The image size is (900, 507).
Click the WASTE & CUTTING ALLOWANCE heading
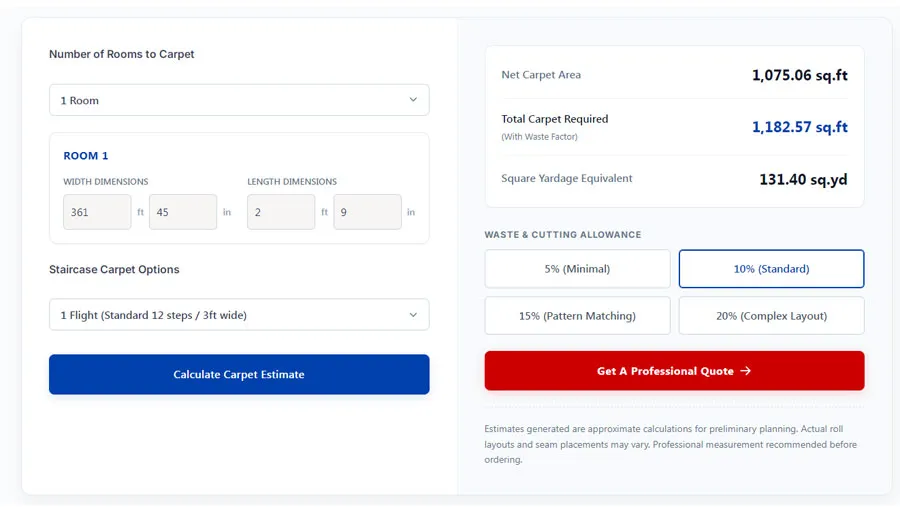(x=563, y=234)
